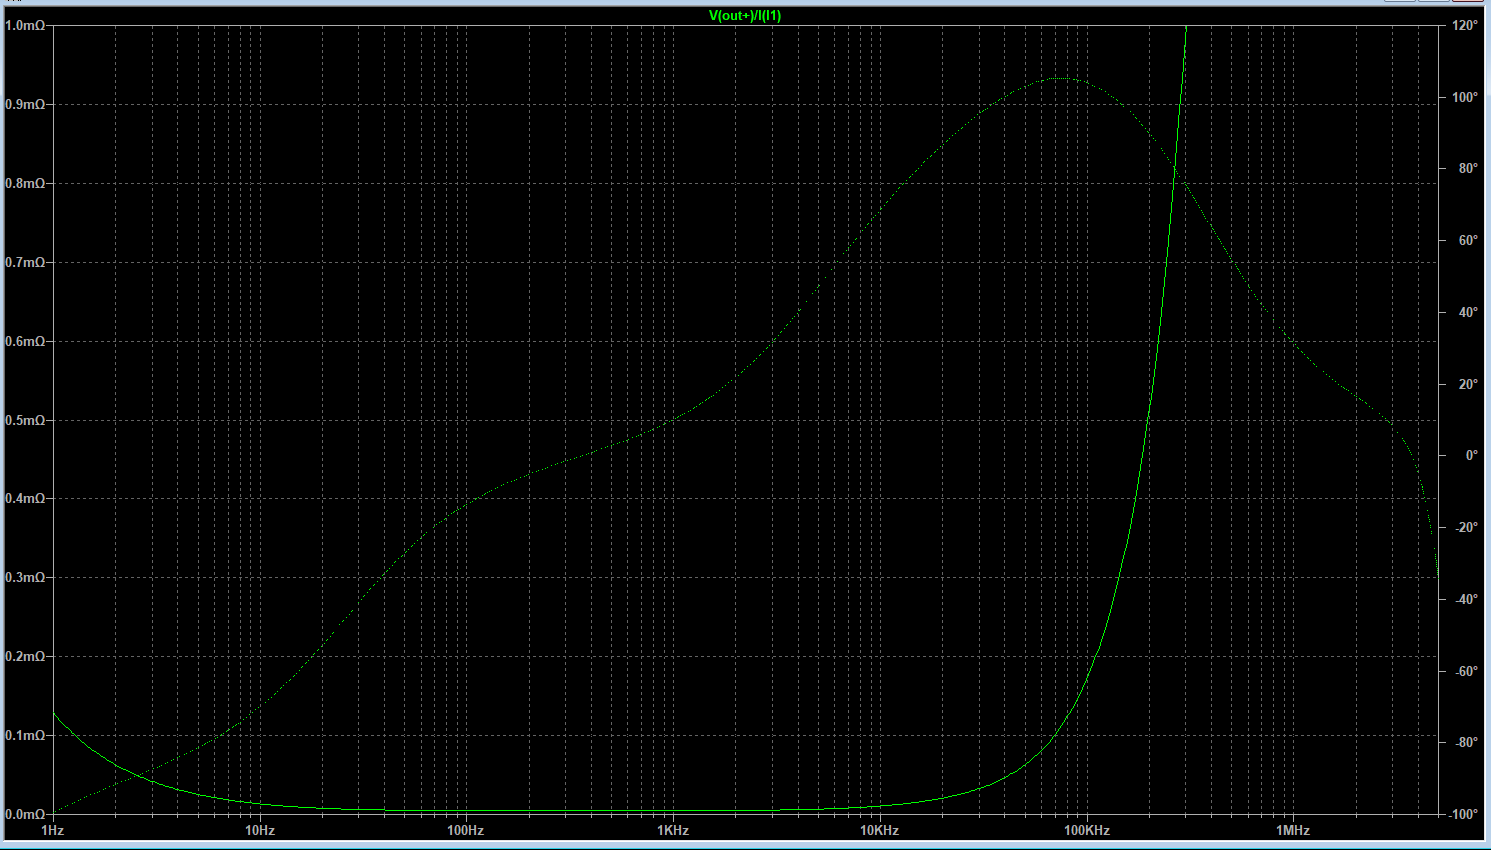The width and height of the screenshot is (1491, 850).
Task: Click the 0.0mΩ left axis label
Action: click(25, 814)
